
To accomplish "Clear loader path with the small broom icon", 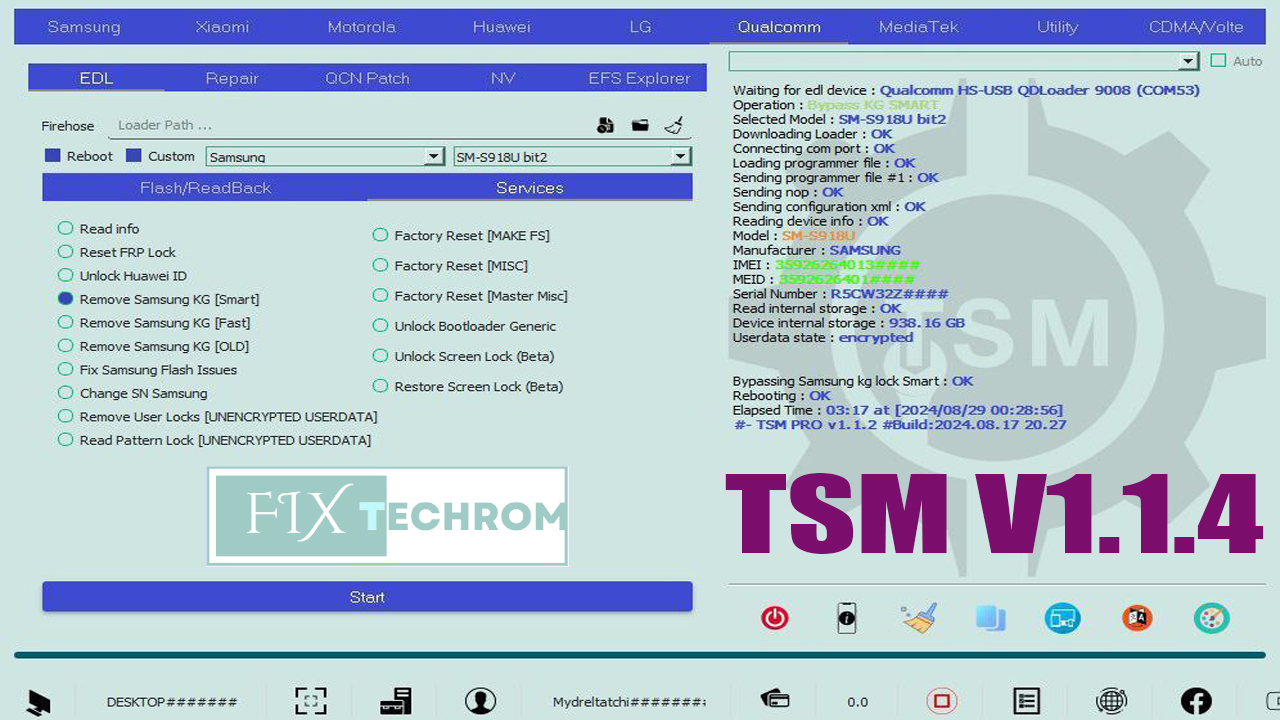I will pyautogui.click(x=674, y=125).
